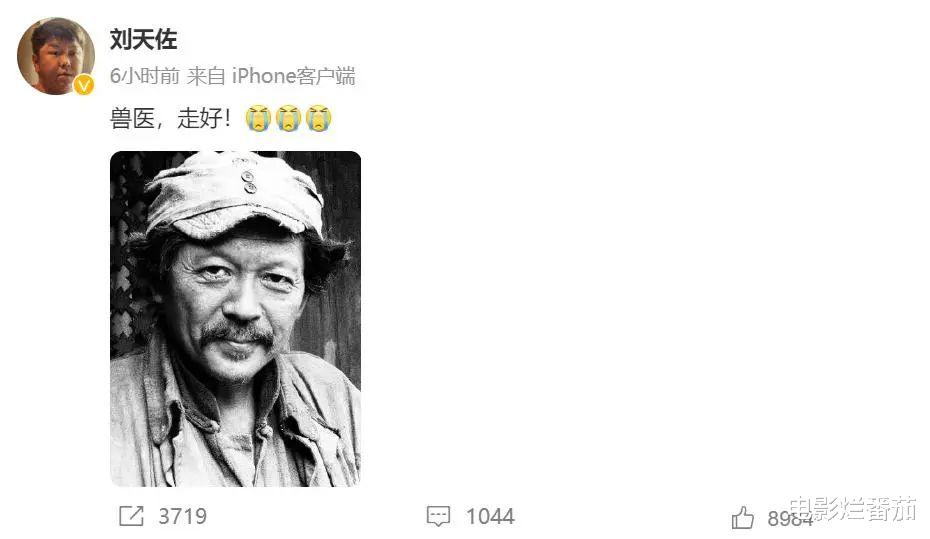930x539 pixels.
Task: Open 刘天佐's round profile avatar
Action: tap(56, 56)
